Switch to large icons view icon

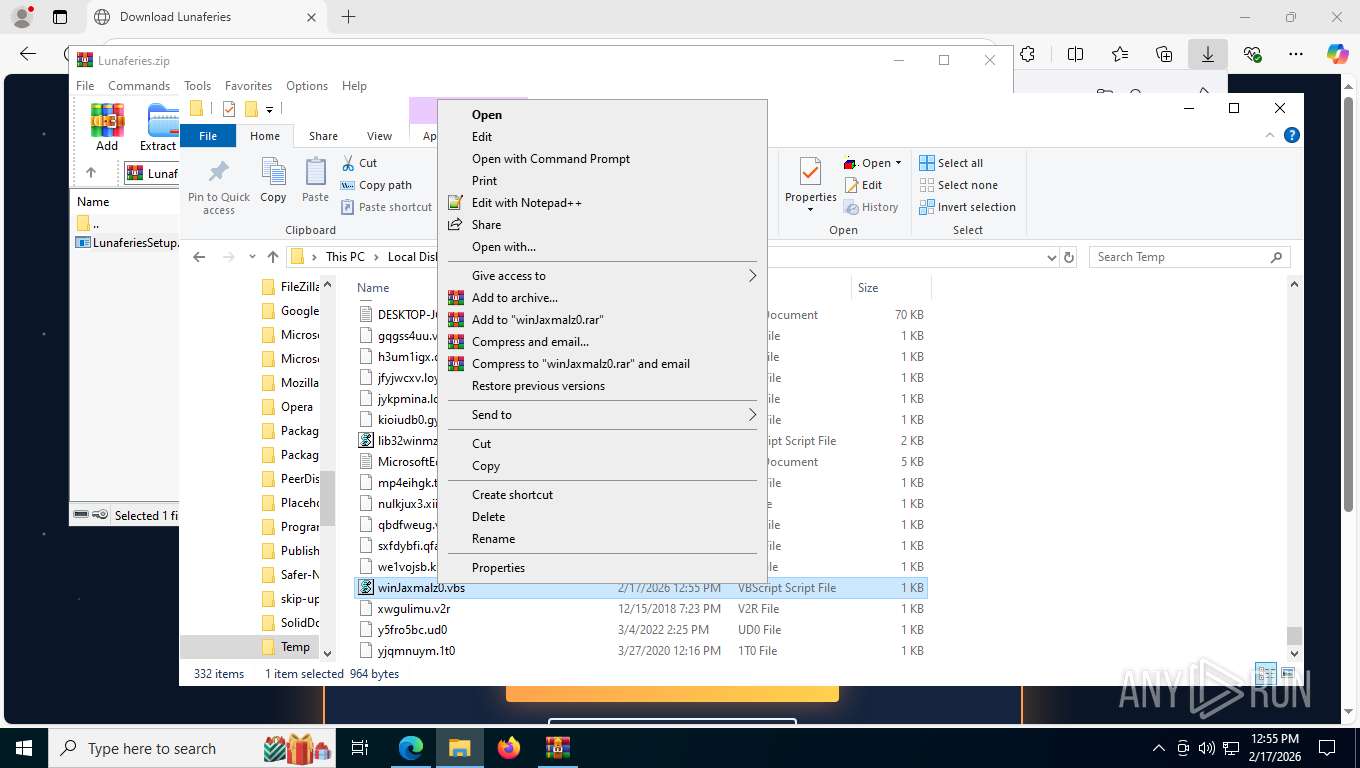point(1287,674)
